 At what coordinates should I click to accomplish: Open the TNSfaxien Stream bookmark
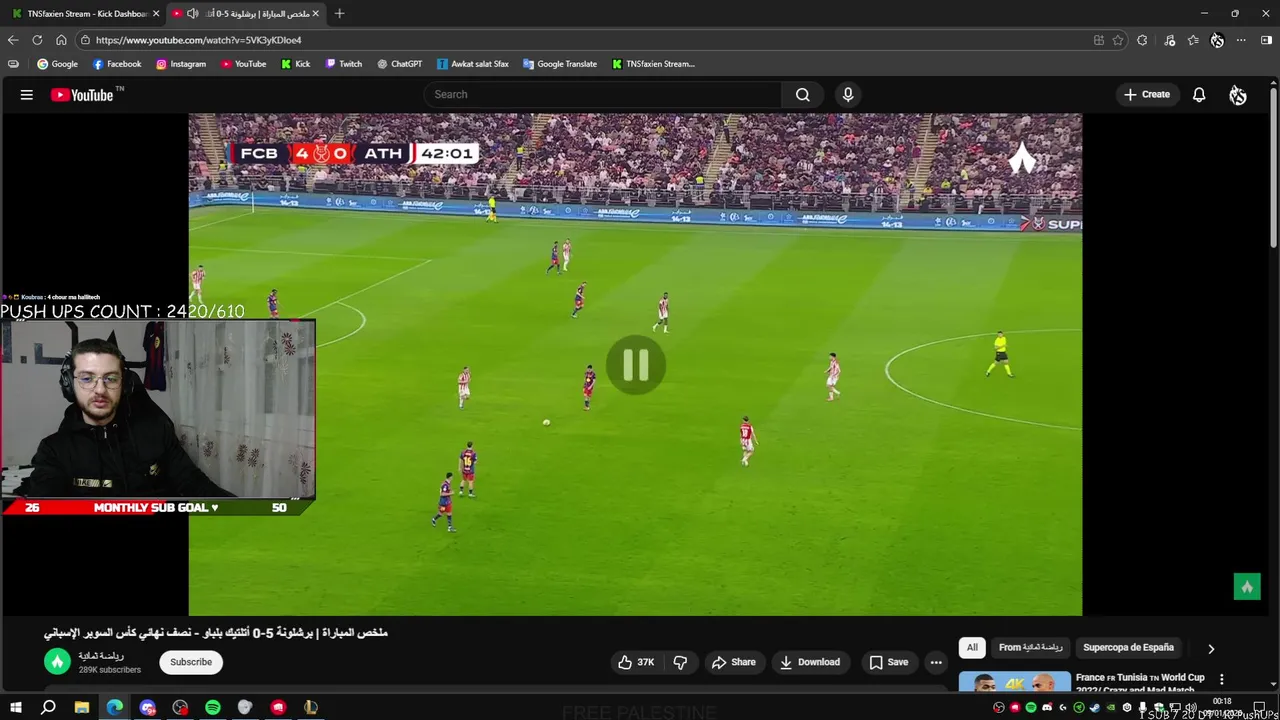[x=654, y=64]
